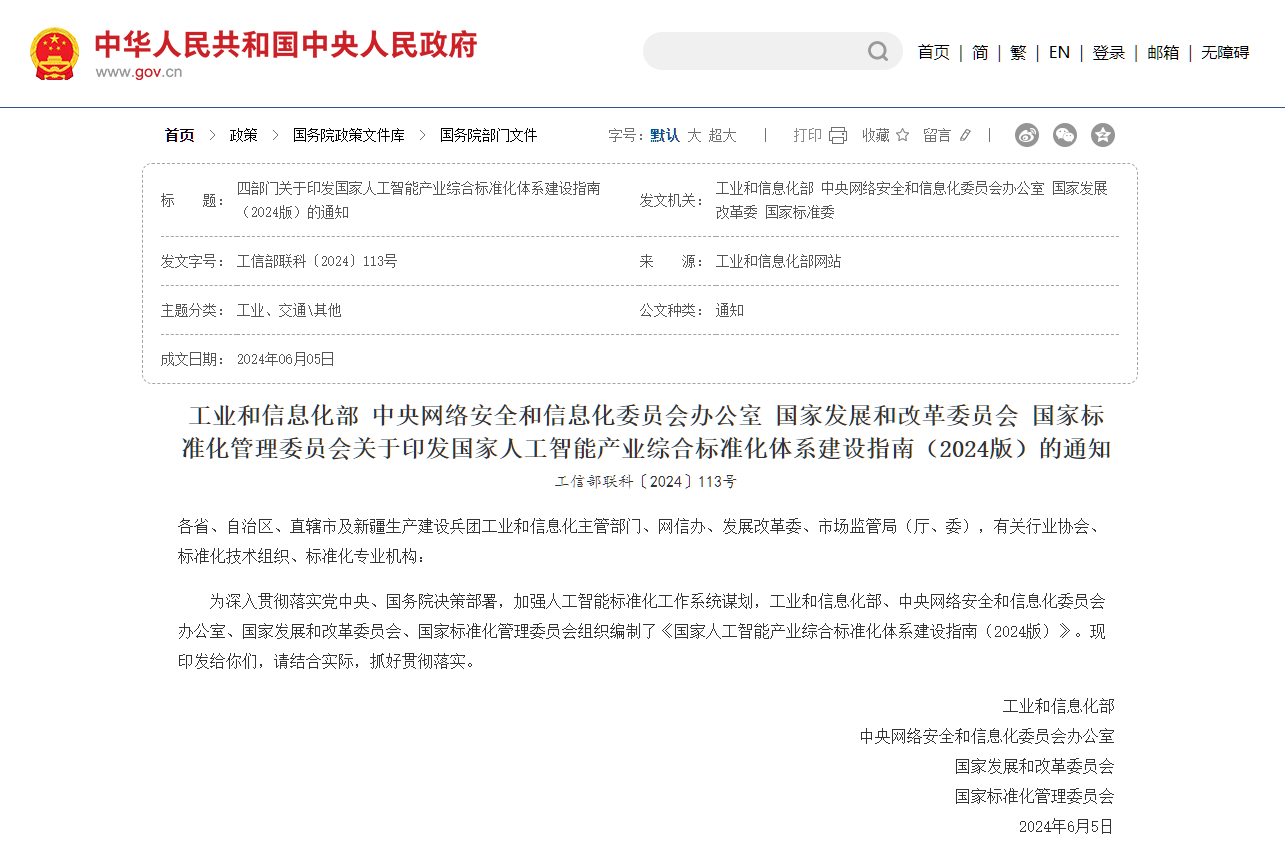
Task: Open 国务院部门文件 breadcrumb
Action: coord(488,135)
